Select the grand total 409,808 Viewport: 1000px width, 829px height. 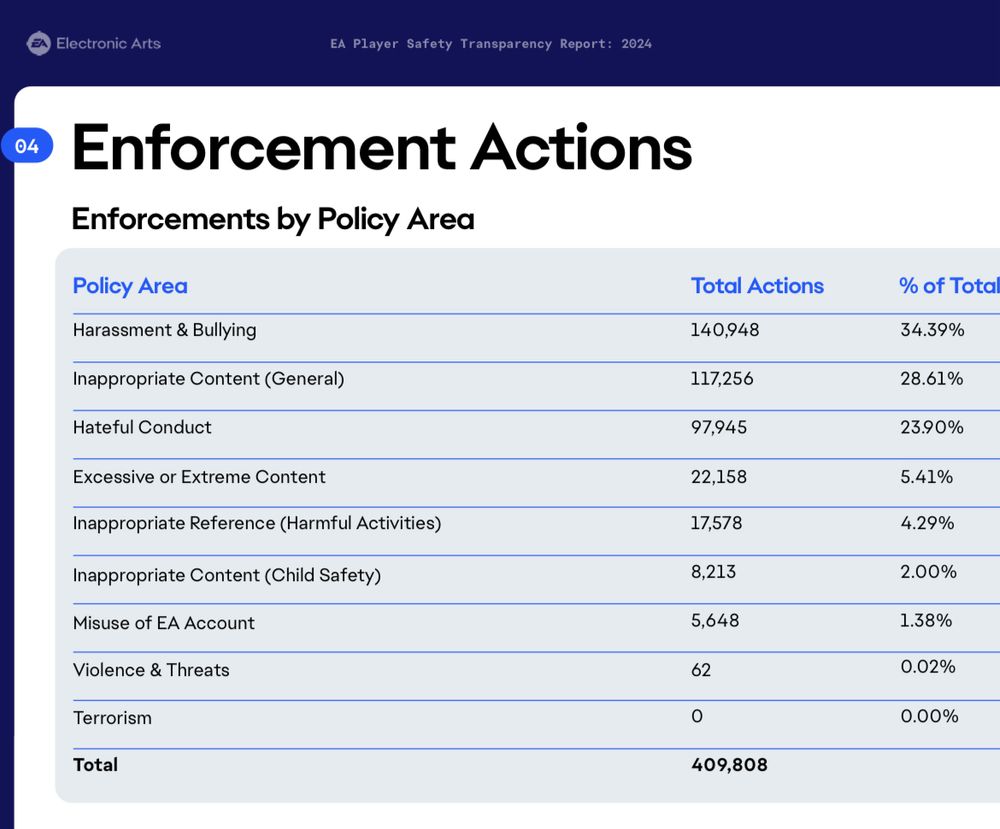729,765
